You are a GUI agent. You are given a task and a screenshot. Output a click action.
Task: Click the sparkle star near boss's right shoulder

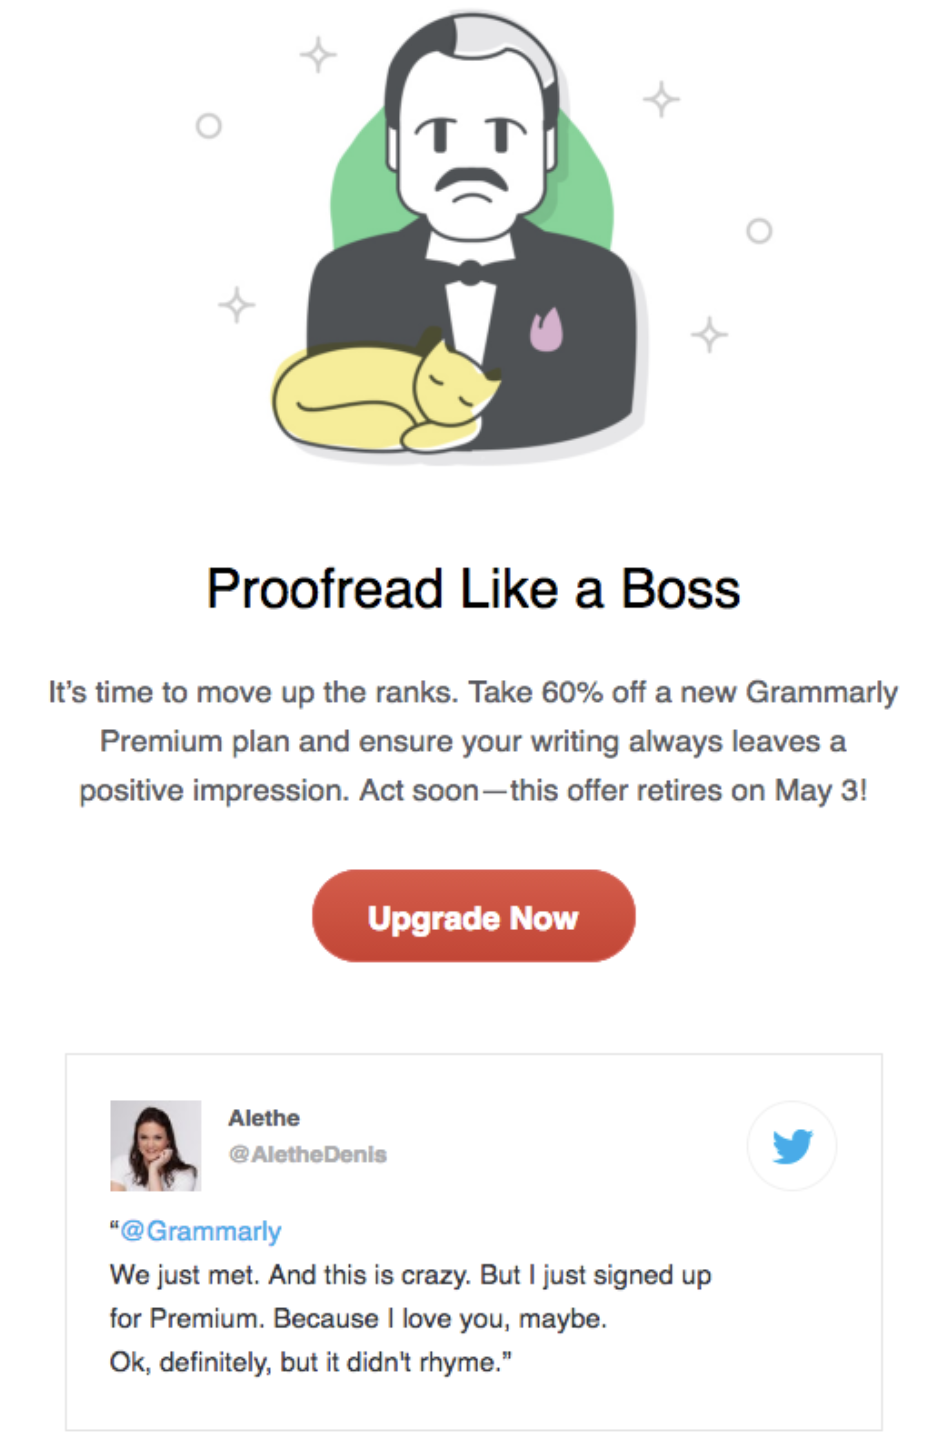[709, 334]
